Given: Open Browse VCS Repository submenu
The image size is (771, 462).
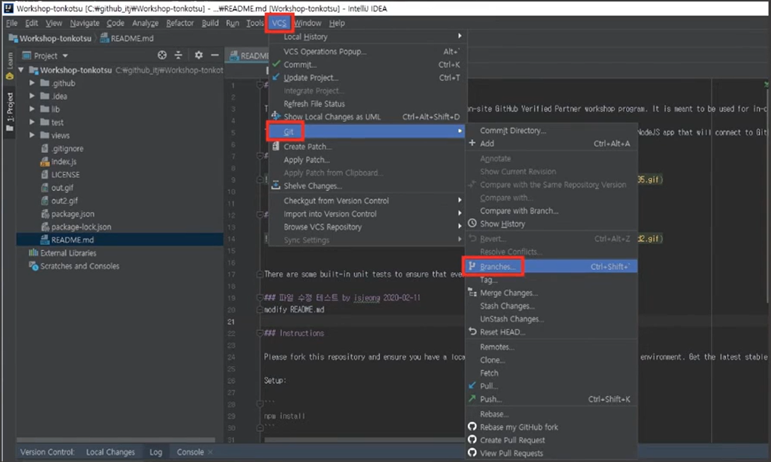Looking at the screenshot, I should pos(367,227).
